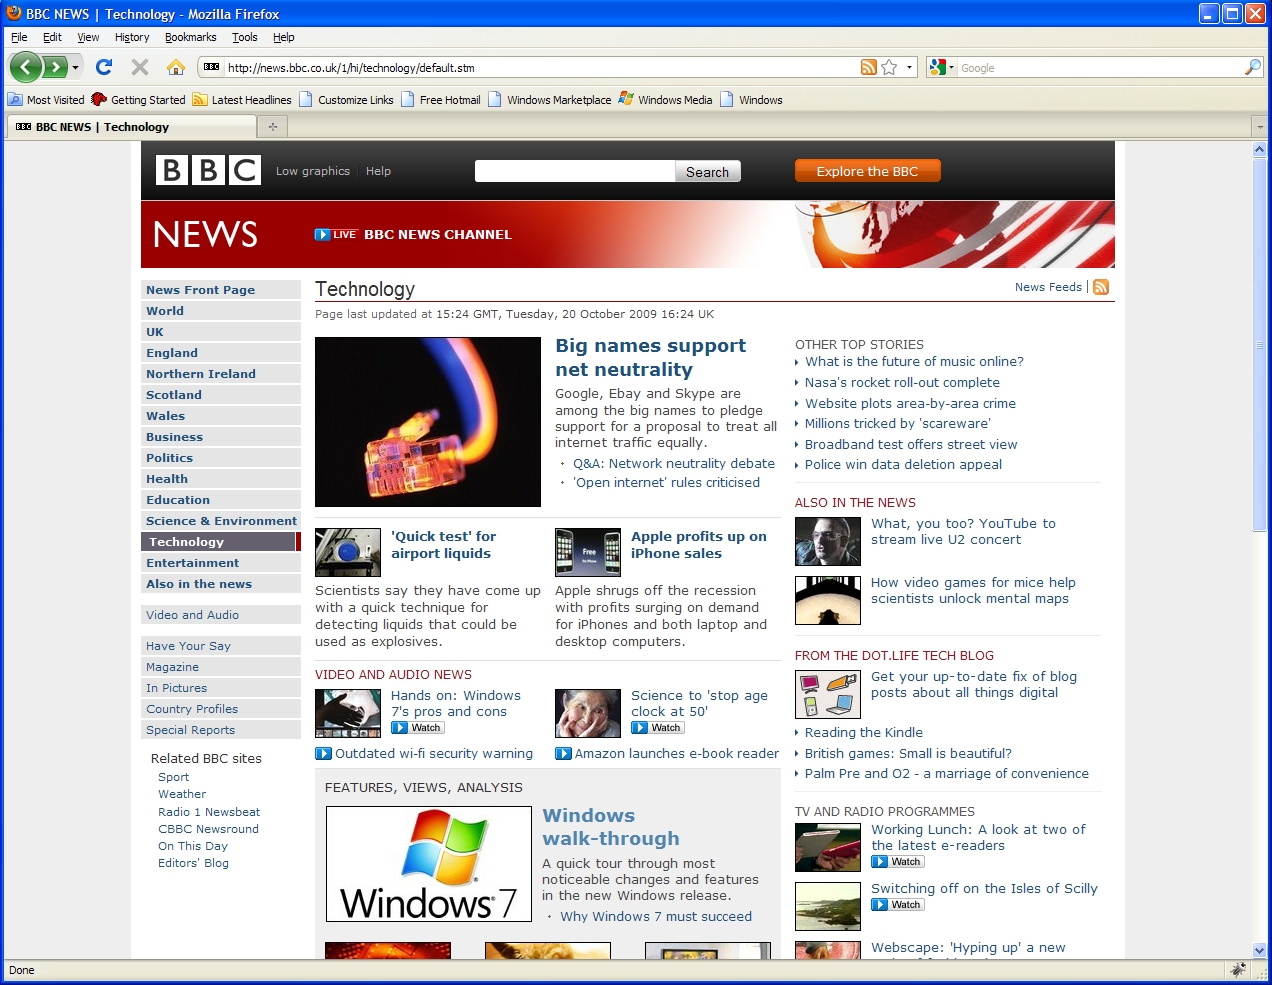Click the Windows 7 logo thumbnail
This screenshot has height=985, width=1272.
[428, 863]
